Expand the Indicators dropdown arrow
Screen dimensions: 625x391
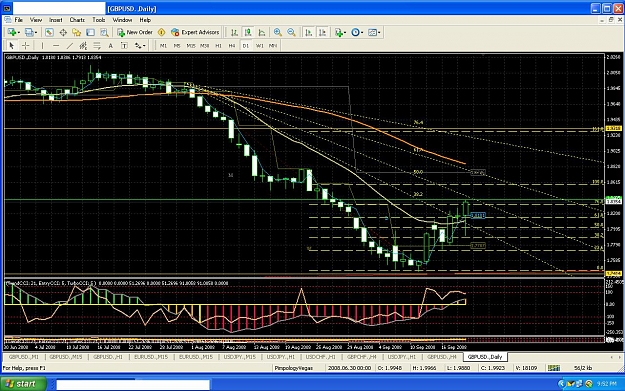[x=345, y=32]
